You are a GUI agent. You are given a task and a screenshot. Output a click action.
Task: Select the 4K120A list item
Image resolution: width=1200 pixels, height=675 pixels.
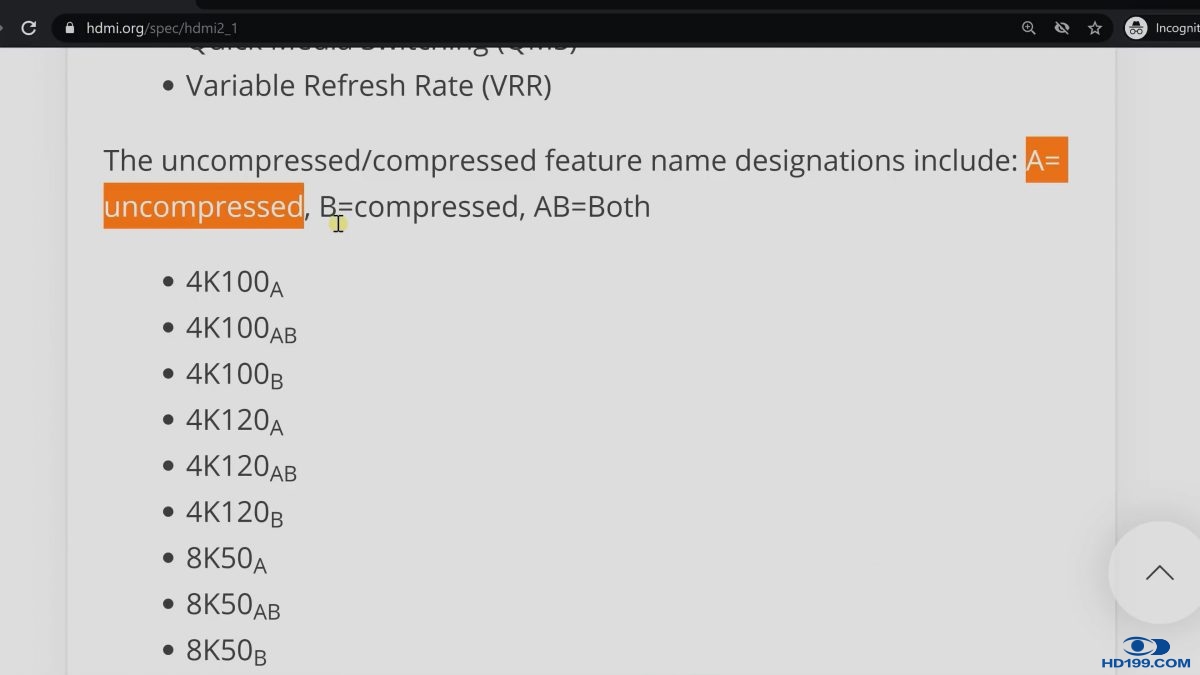click(x=234, y=421)
